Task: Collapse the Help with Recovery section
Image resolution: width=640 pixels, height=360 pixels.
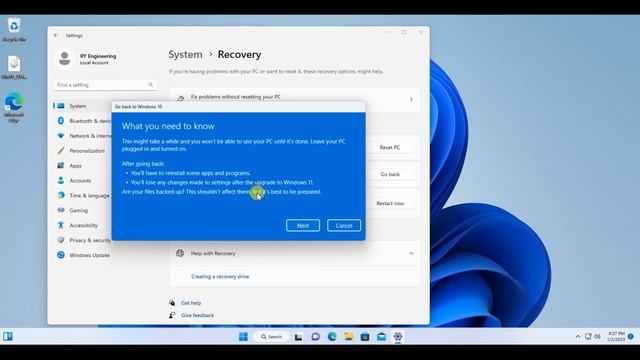Action: (411, 253)
